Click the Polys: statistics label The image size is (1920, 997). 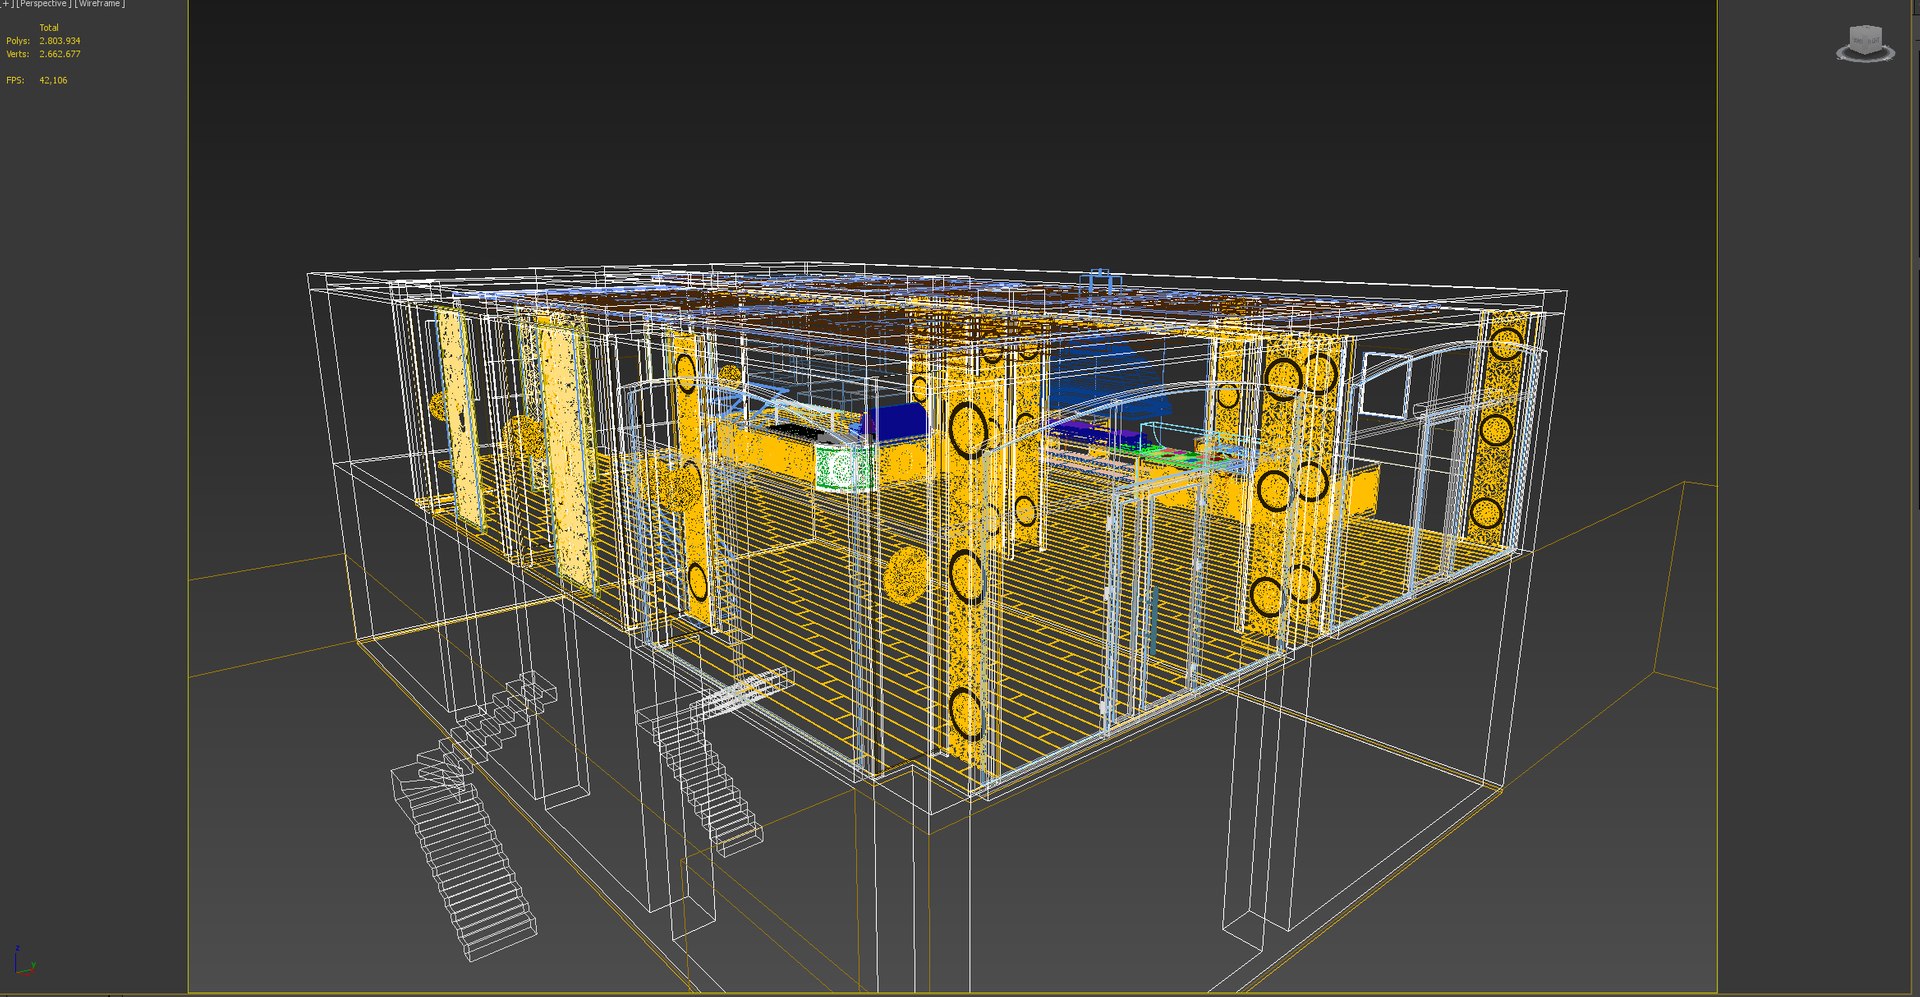tap(18, 41)
